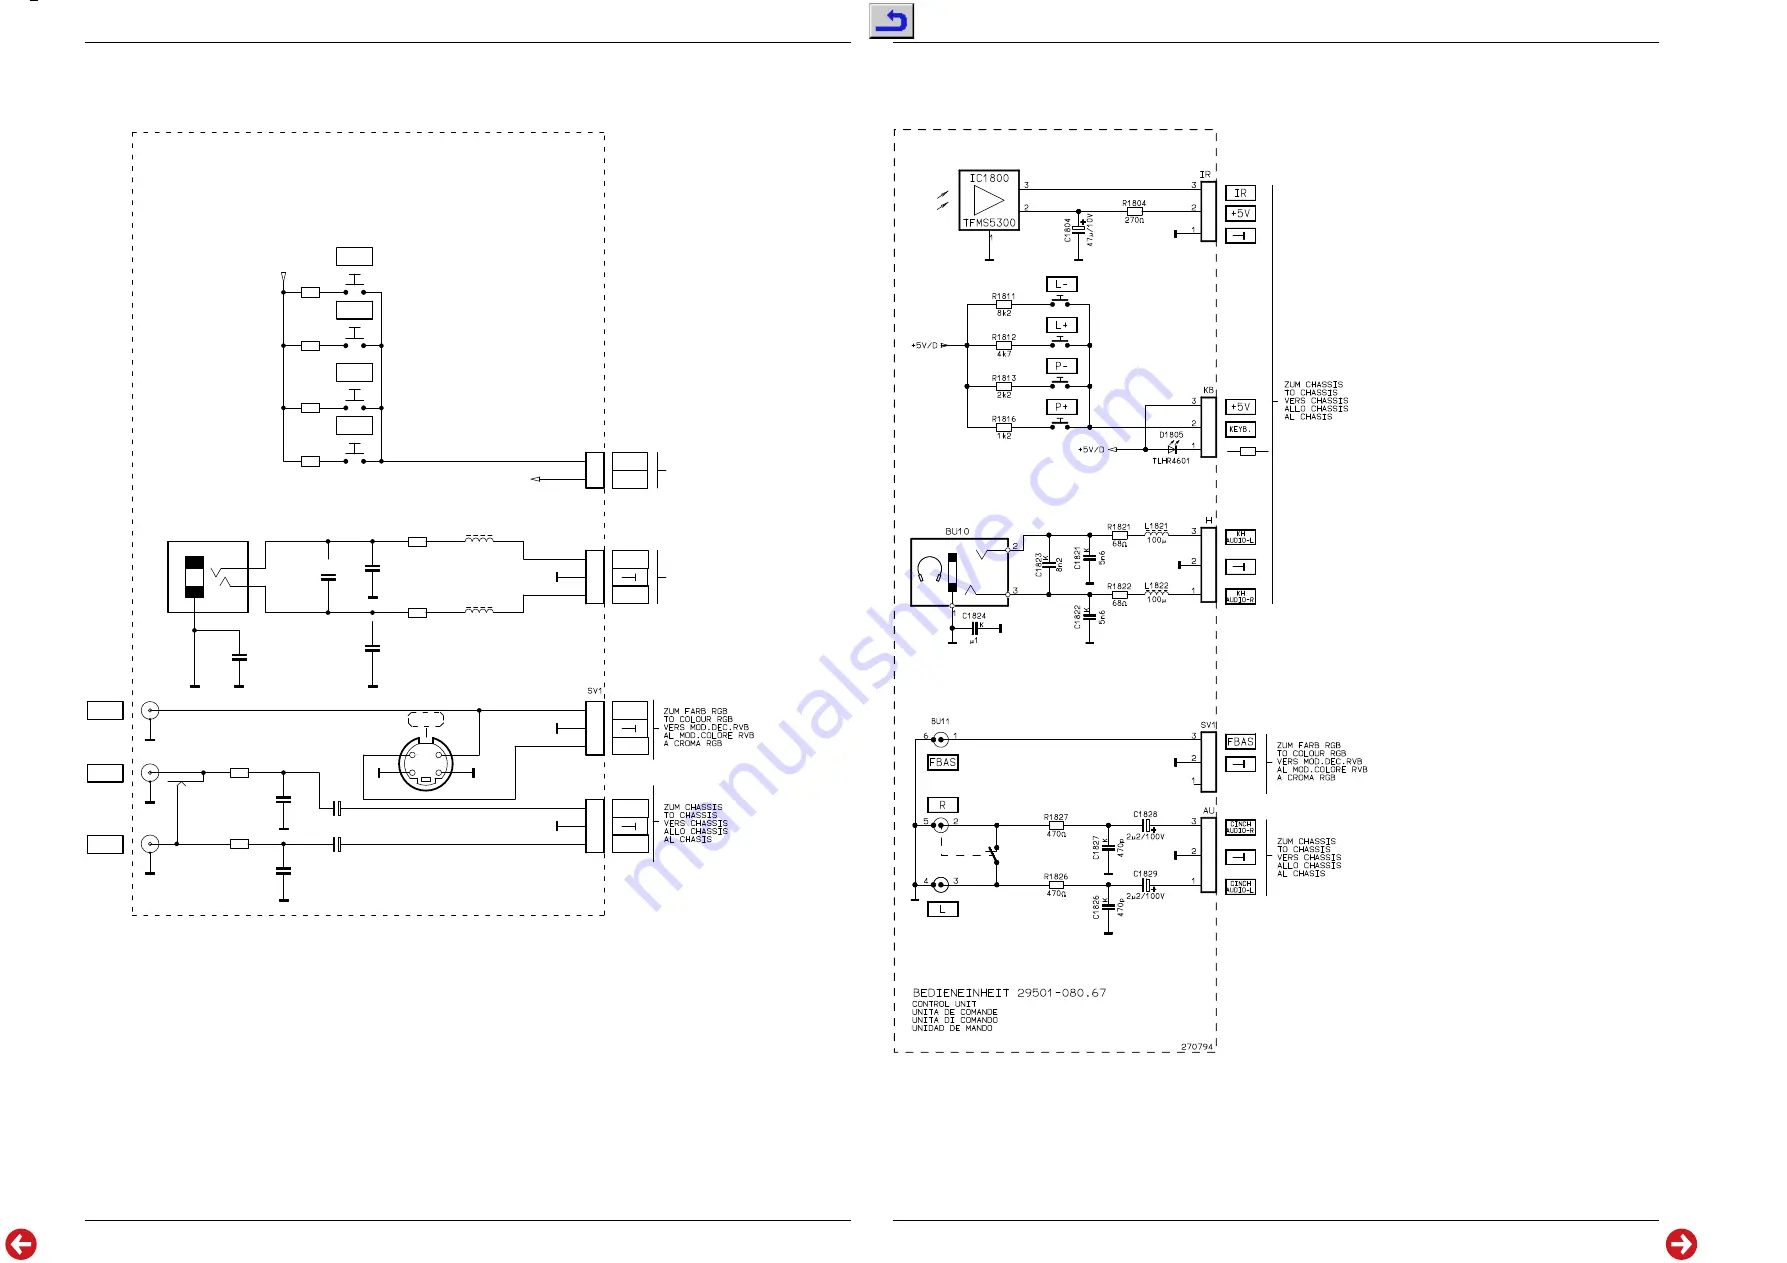Click the CONTROL UNIT caption text
This screenshot has width=1787, height=1263.
(944, 1004)
